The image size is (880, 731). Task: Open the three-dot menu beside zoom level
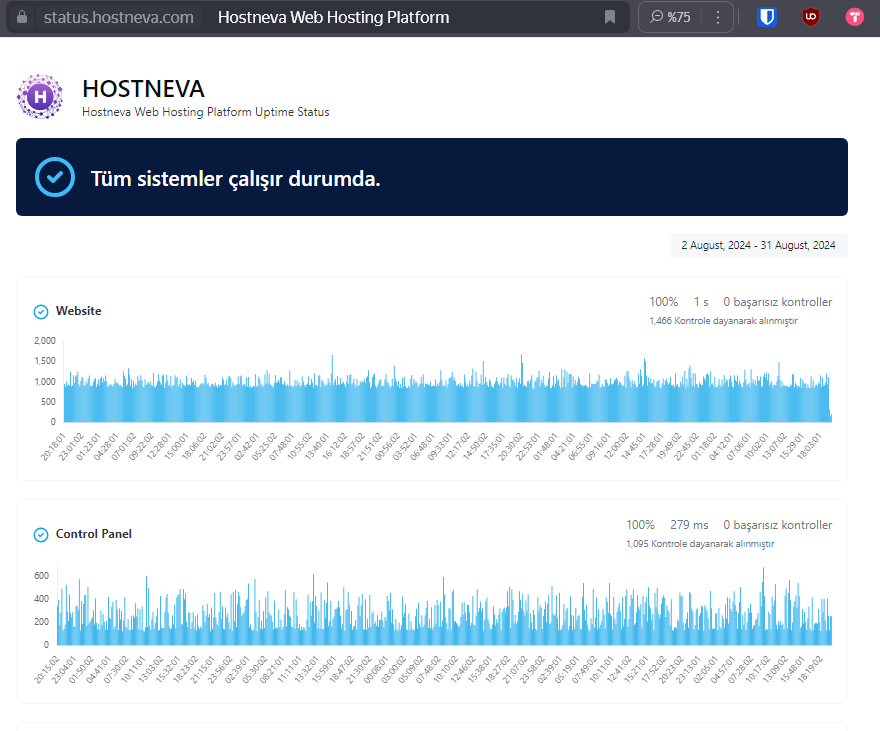[718, 17]
